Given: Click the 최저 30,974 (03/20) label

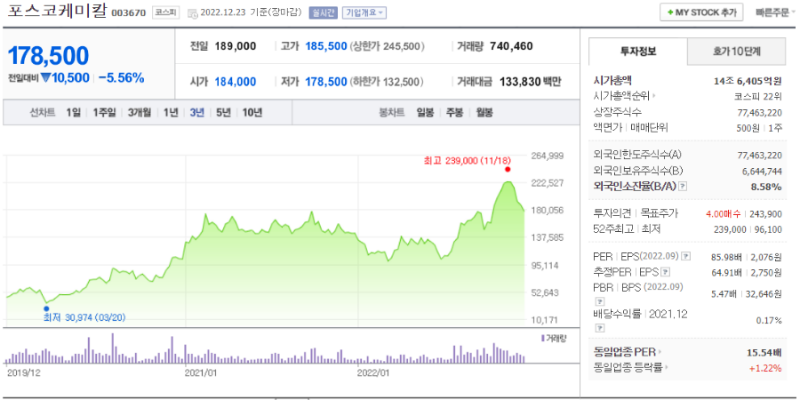Looking at the screenshot, I should (x=85, y=317).
